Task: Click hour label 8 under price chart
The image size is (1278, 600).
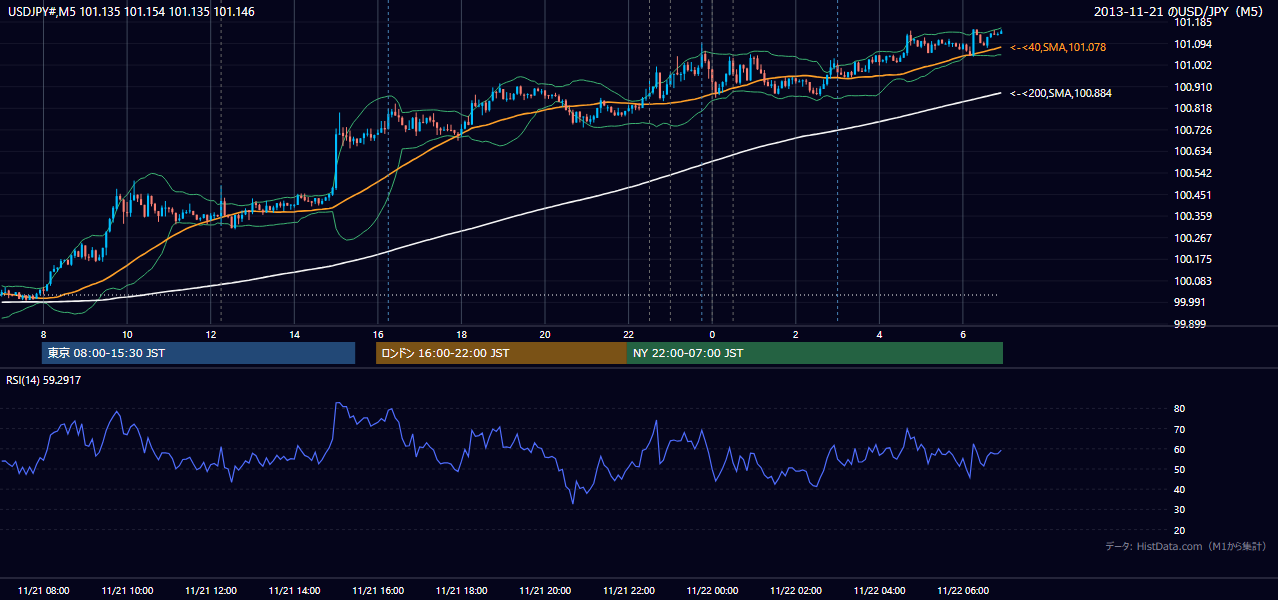Action: click(x=43, y=333)
